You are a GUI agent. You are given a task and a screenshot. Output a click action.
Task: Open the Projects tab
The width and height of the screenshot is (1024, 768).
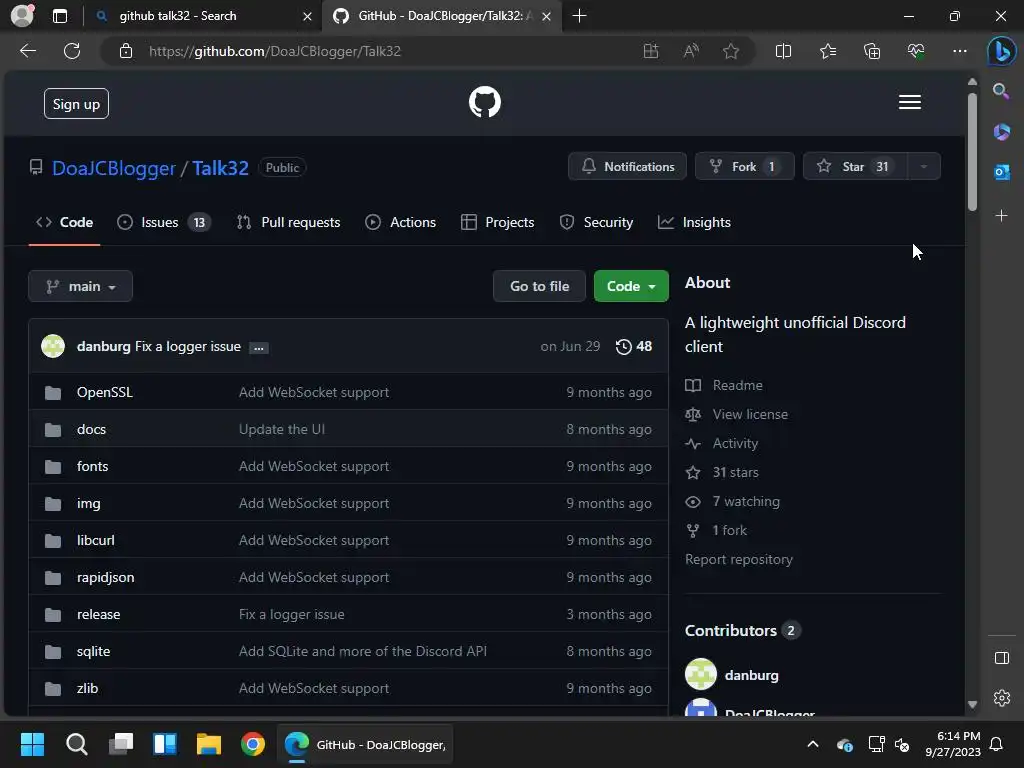point(497,223)
